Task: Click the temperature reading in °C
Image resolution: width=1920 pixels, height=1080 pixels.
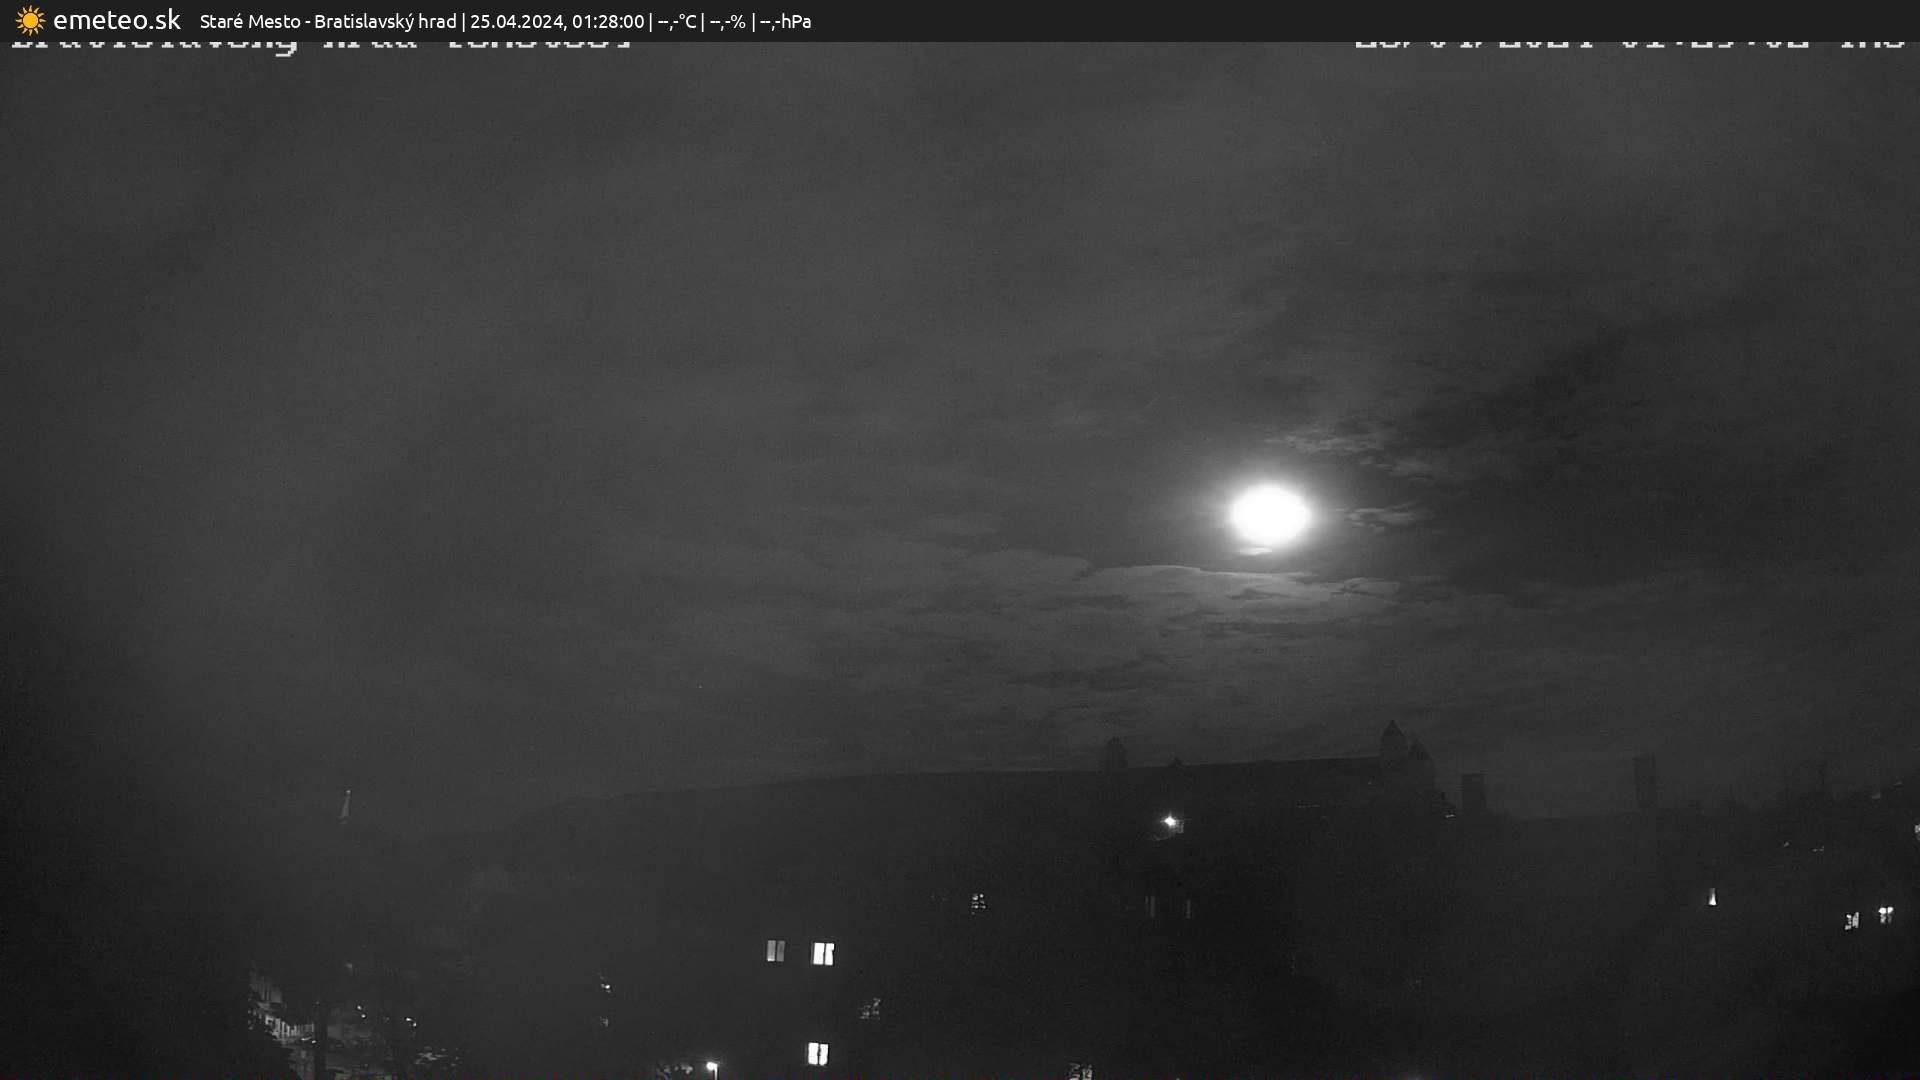Action: coord(677,21)
